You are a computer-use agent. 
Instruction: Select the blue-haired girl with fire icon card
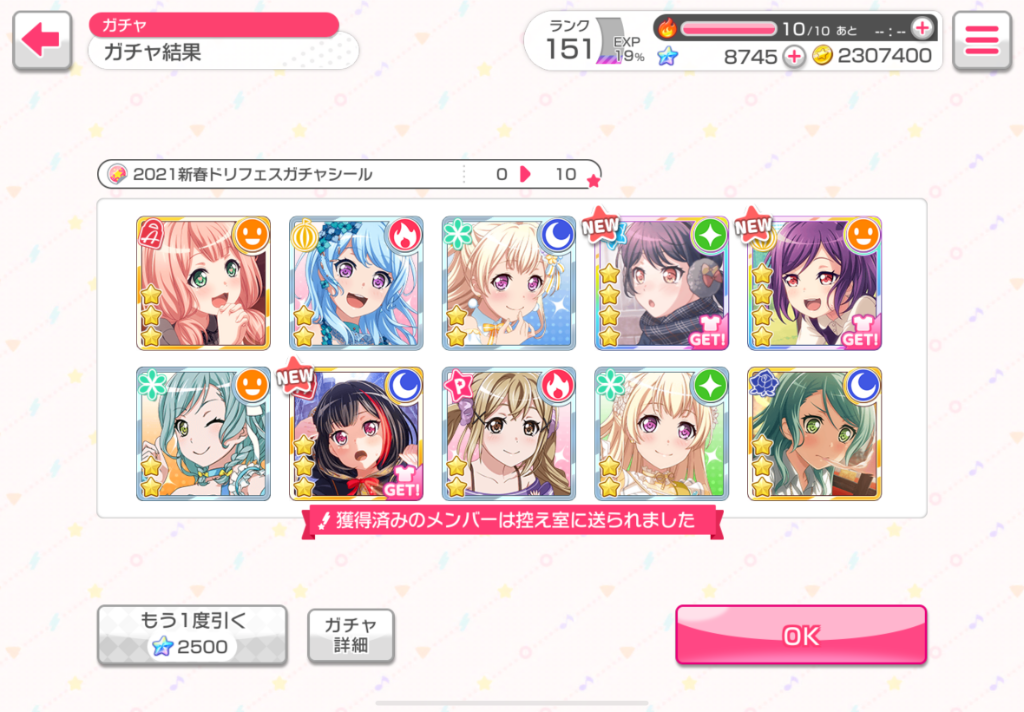point(356,283)
